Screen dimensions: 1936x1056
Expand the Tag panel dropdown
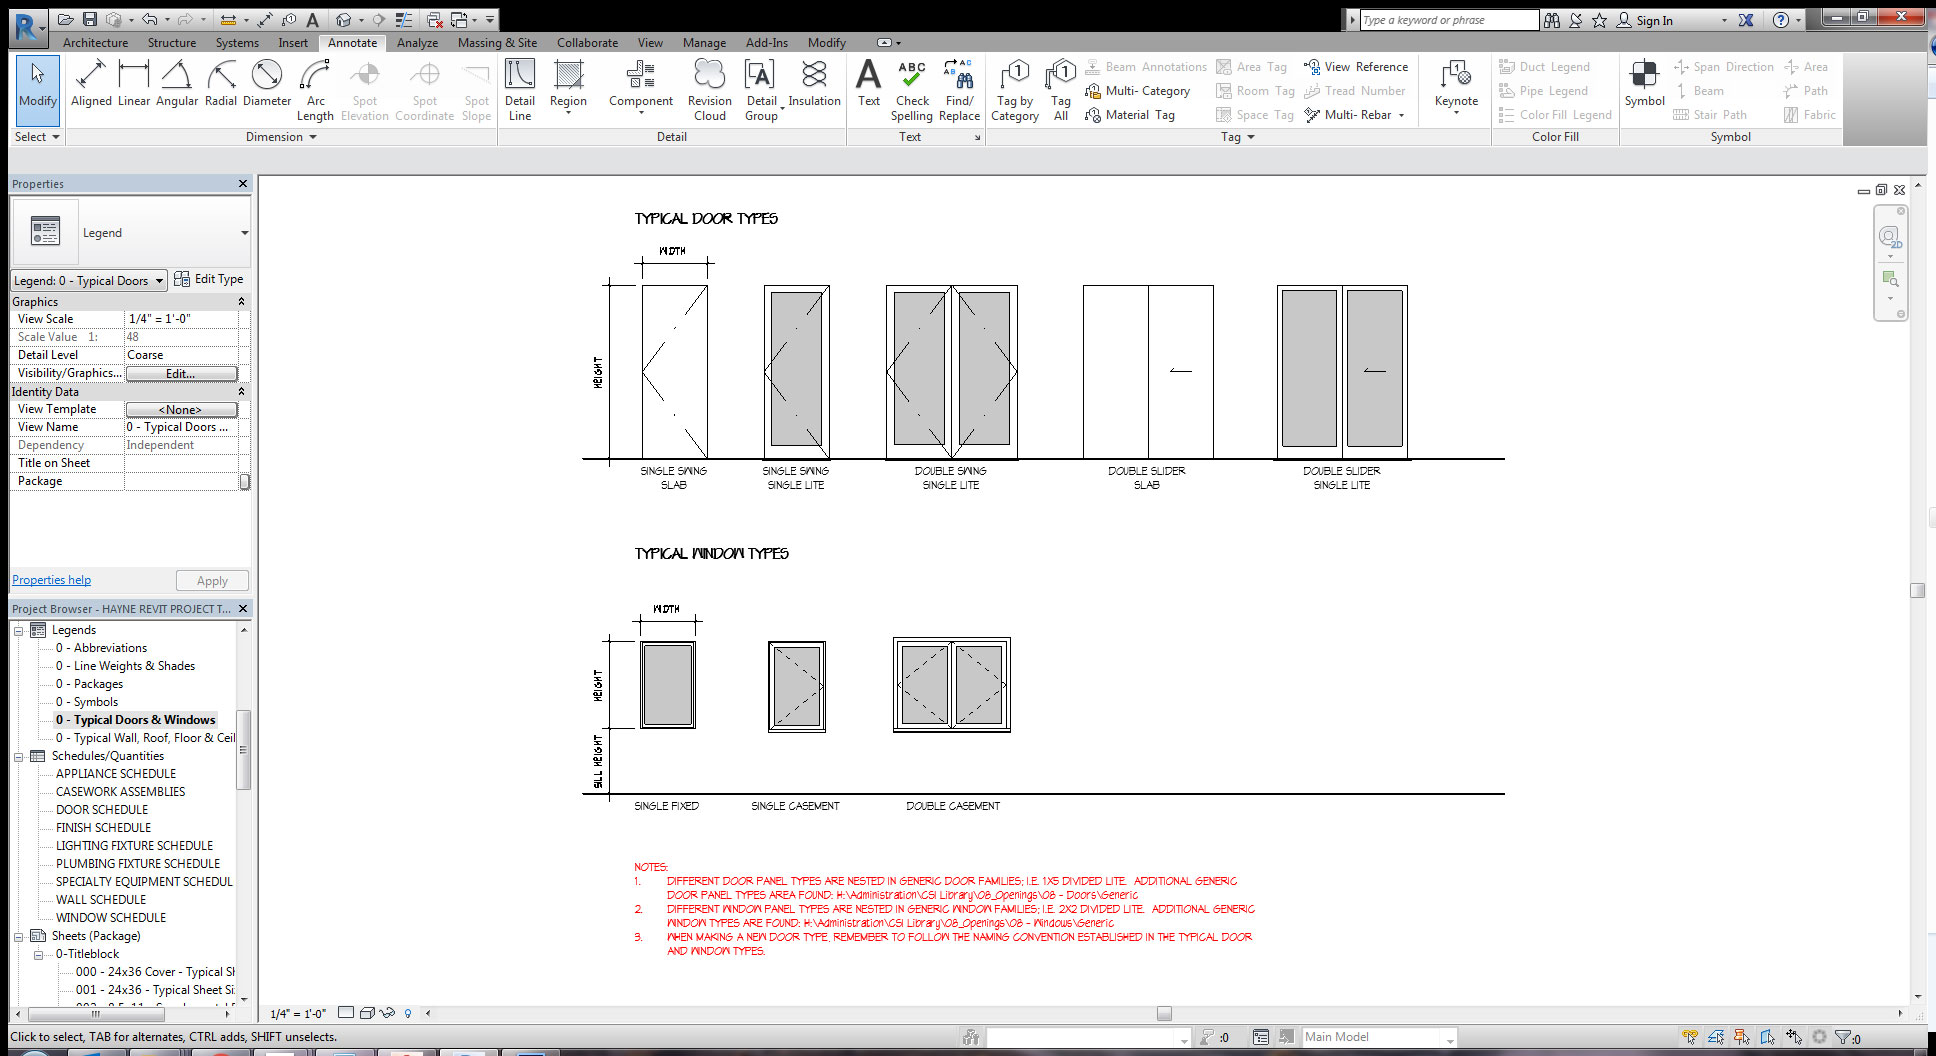1237,137
